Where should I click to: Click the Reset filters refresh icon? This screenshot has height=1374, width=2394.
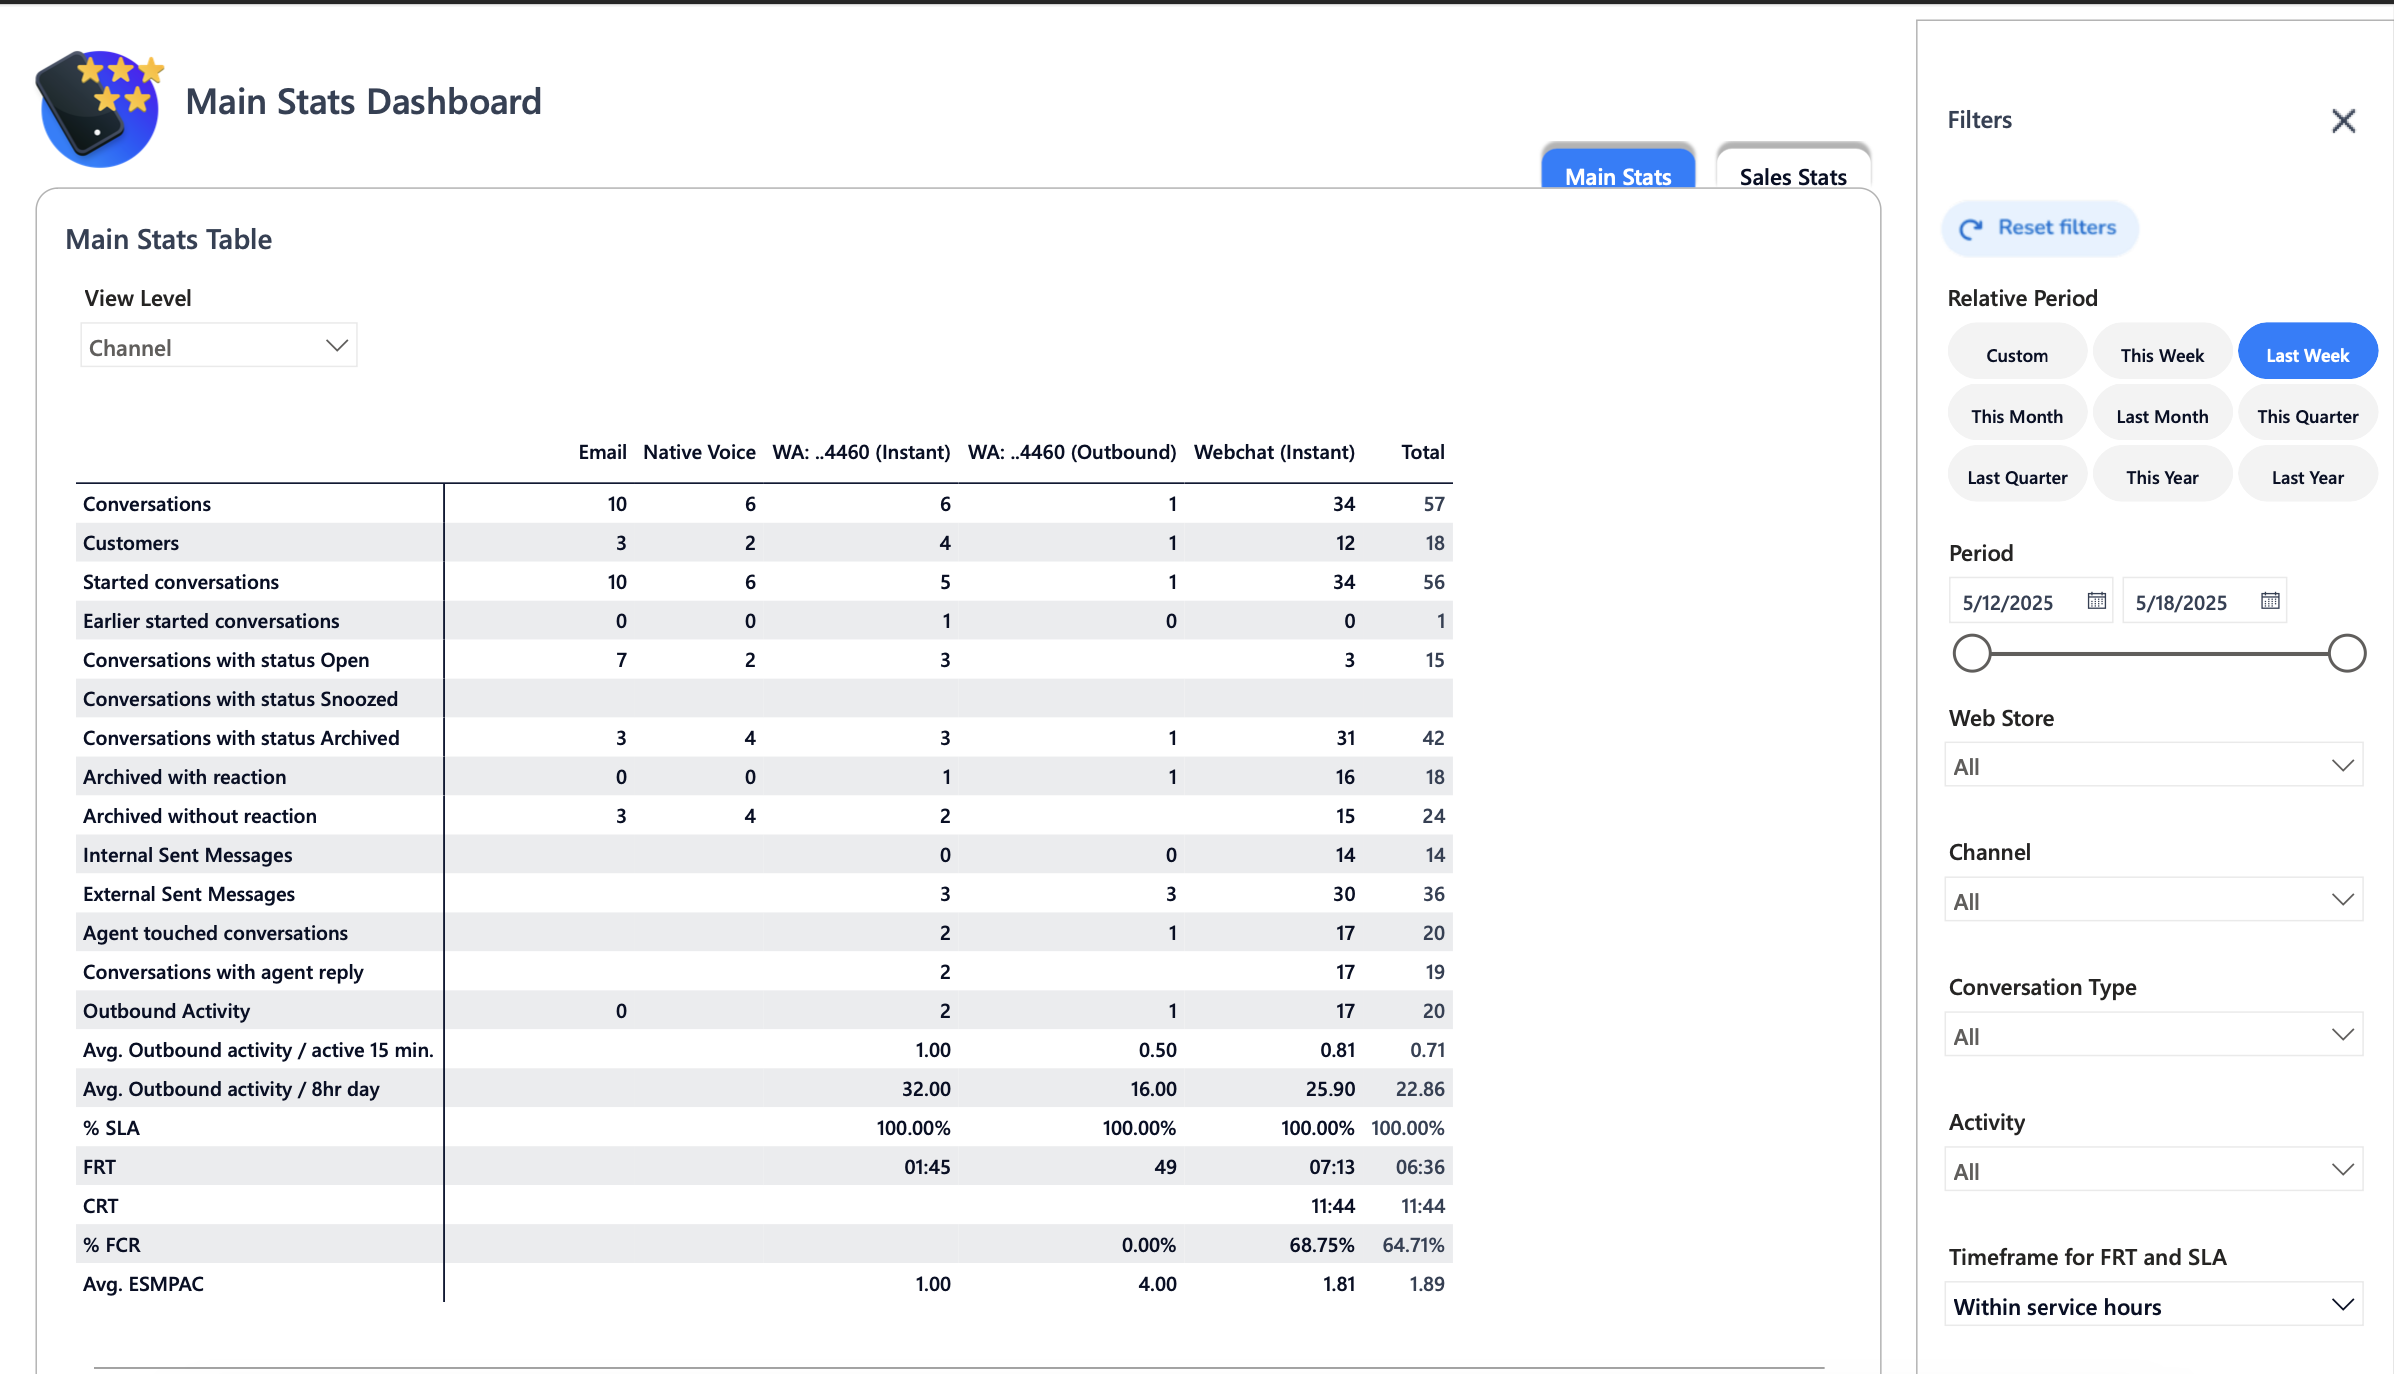click(x=1970, y=229)
